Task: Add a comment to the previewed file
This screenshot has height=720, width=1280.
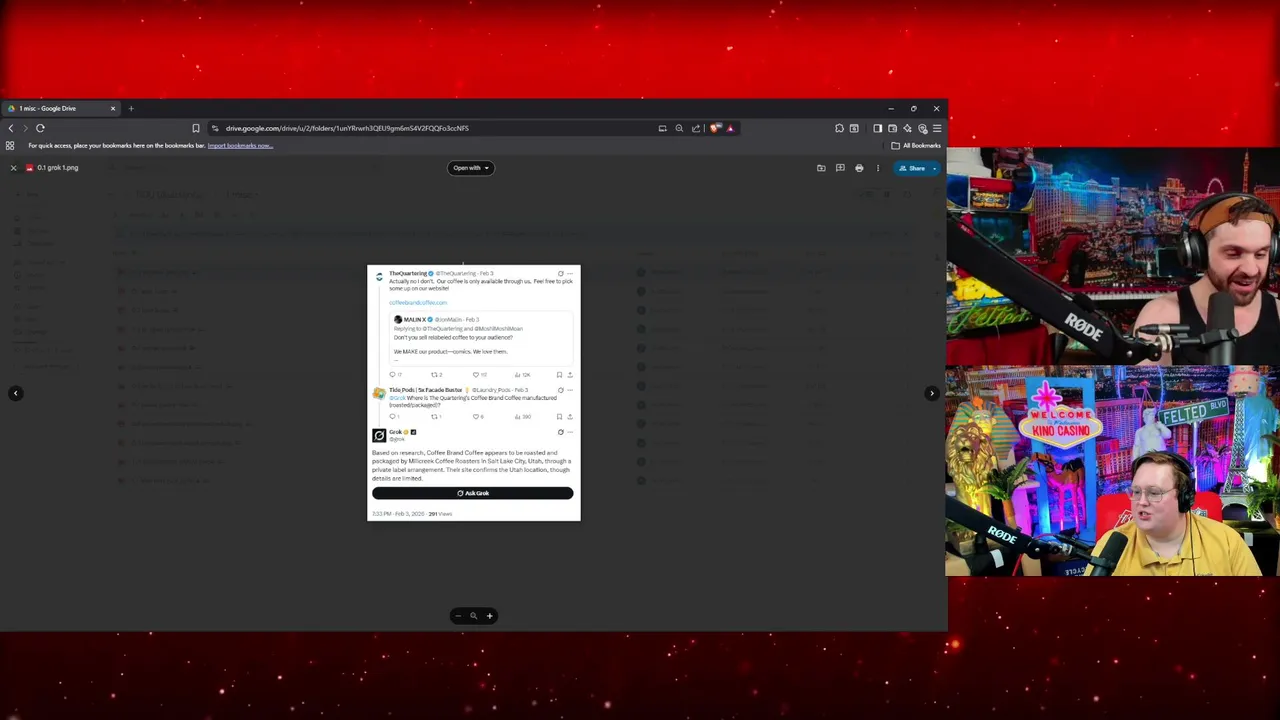Action: (840, 168)
